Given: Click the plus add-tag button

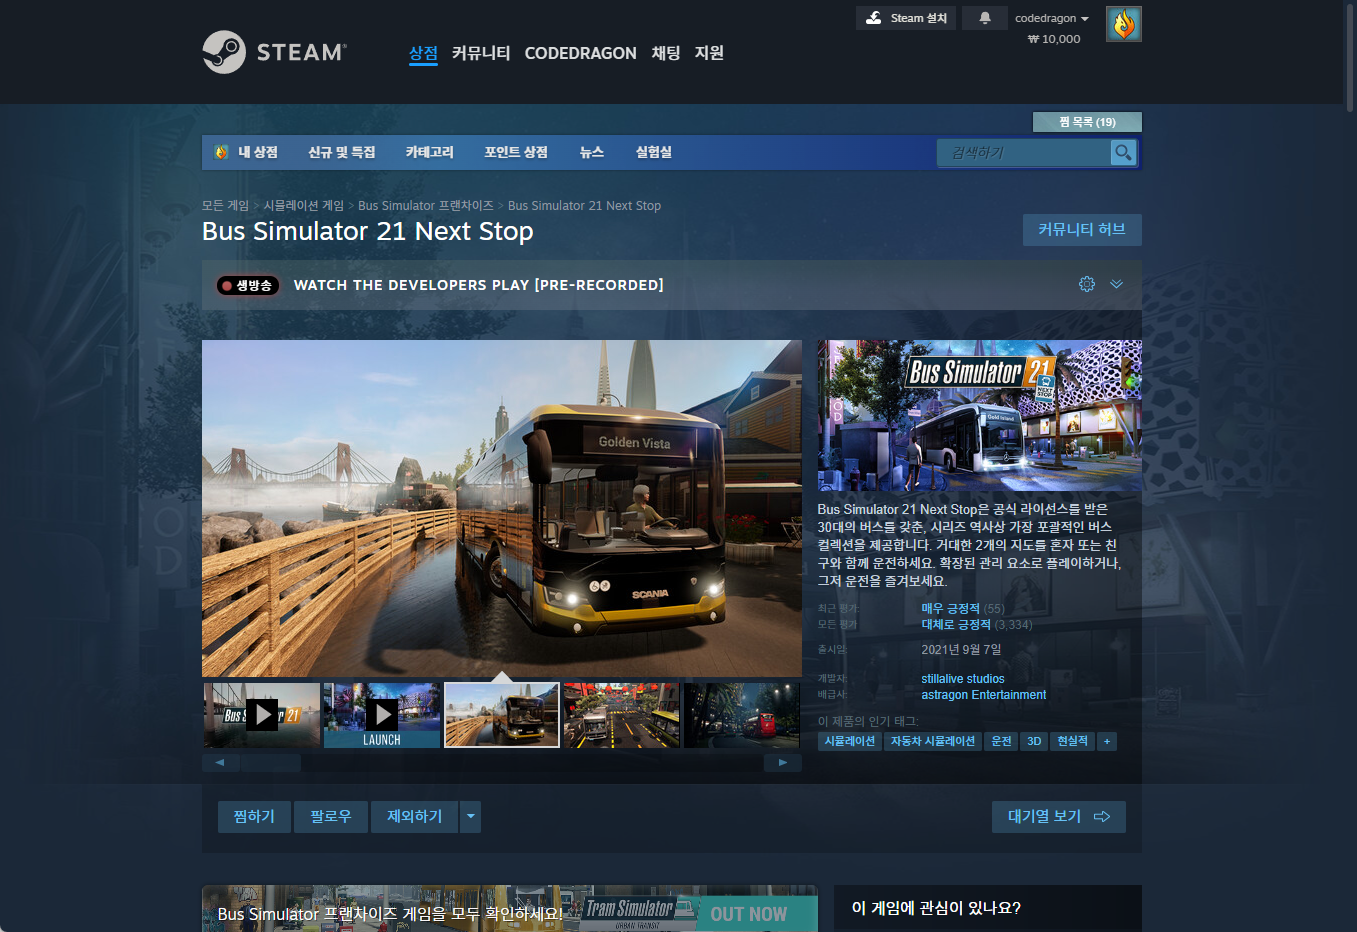Looking at the screenshot, I should (x=1107, y=741).
